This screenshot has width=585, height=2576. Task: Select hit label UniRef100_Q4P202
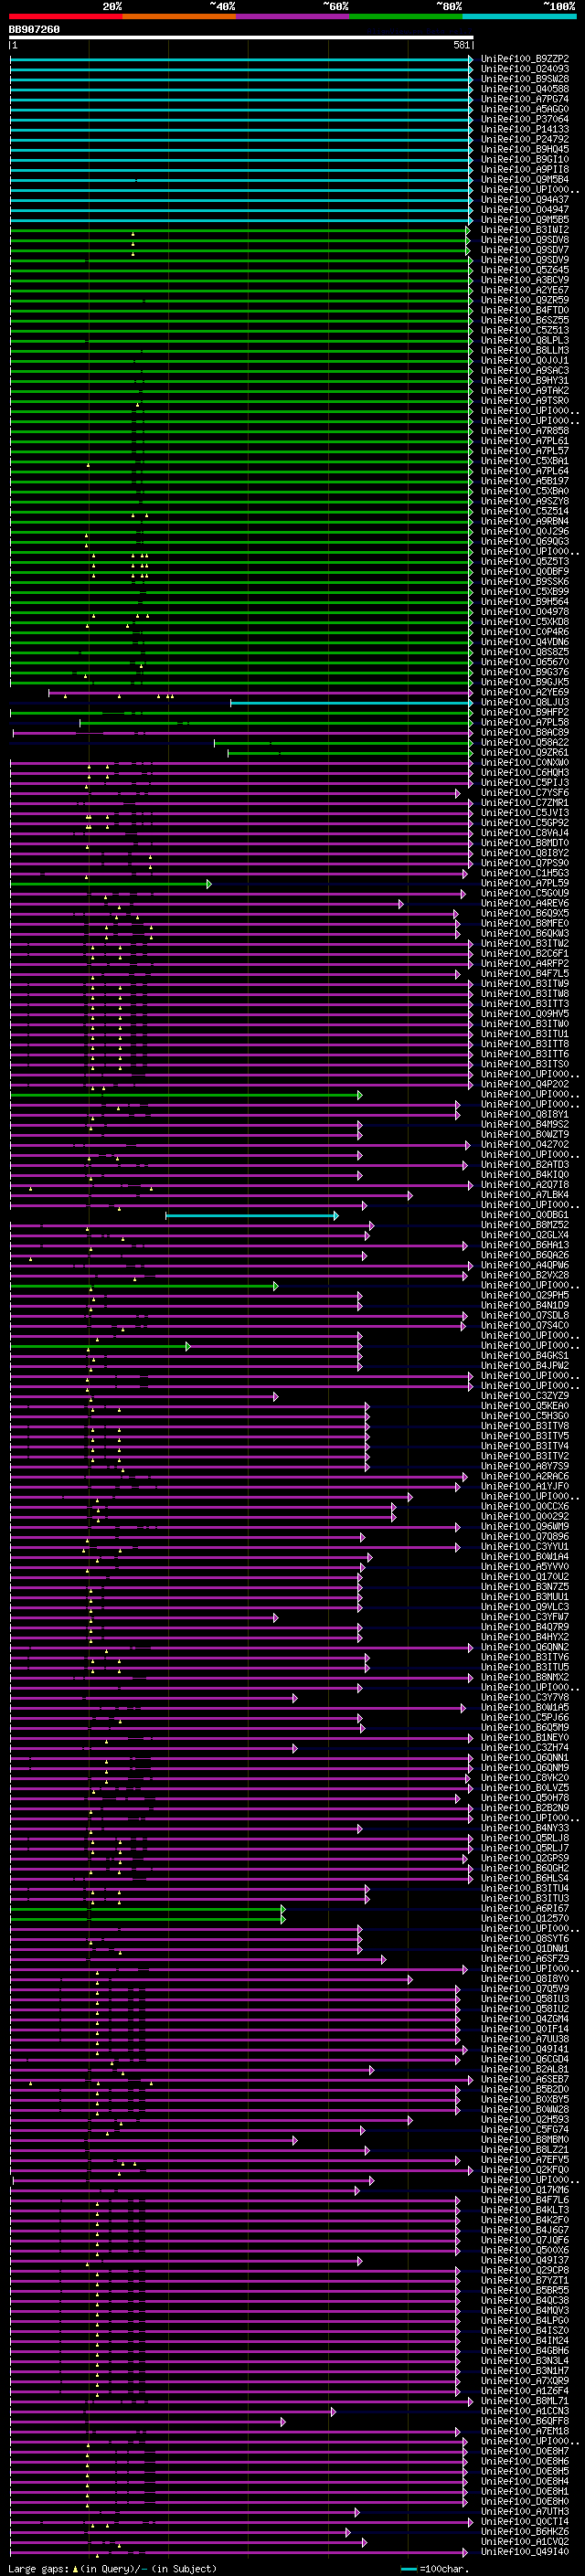(525, 1085)
